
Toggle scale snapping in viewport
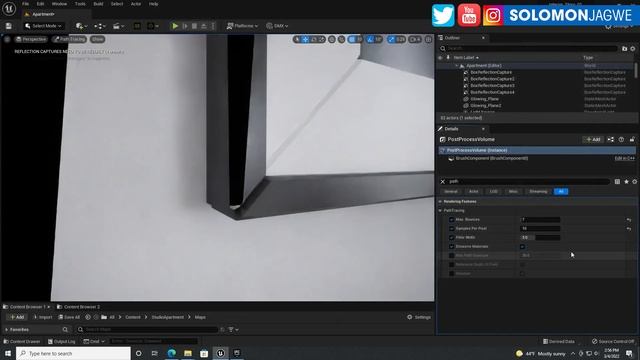coord(391,39)
